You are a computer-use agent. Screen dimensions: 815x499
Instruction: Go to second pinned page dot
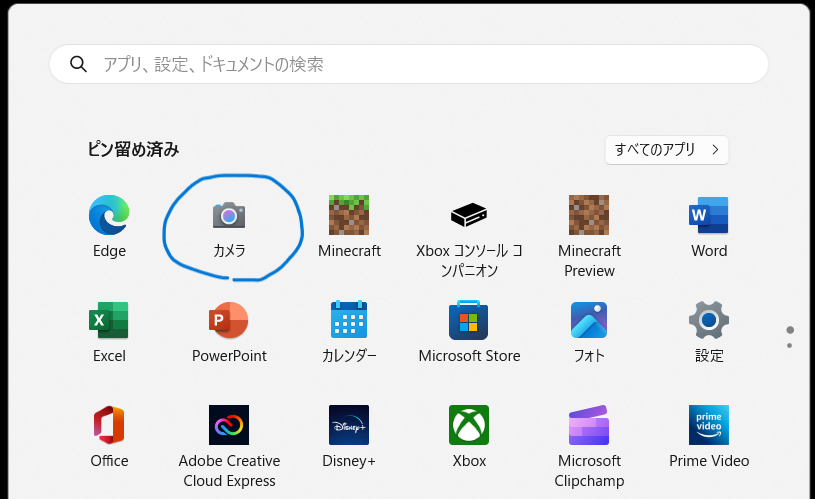pyautogui.click(x=790, y=346)
